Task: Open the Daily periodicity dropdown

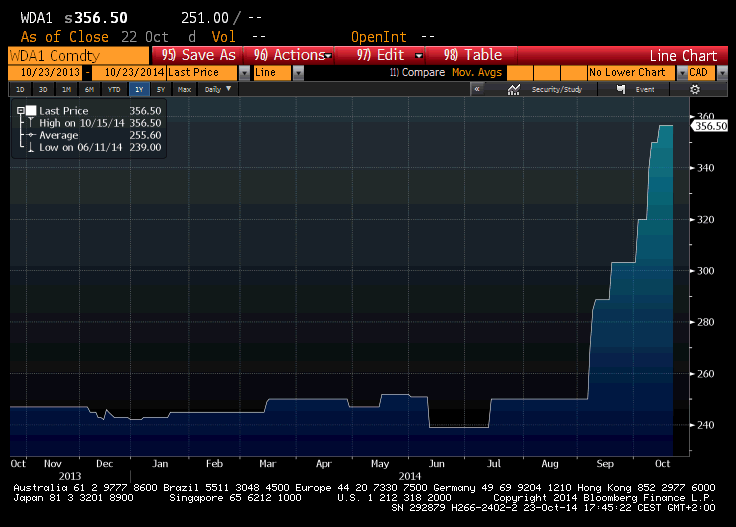Action: (x=218, y=89)
